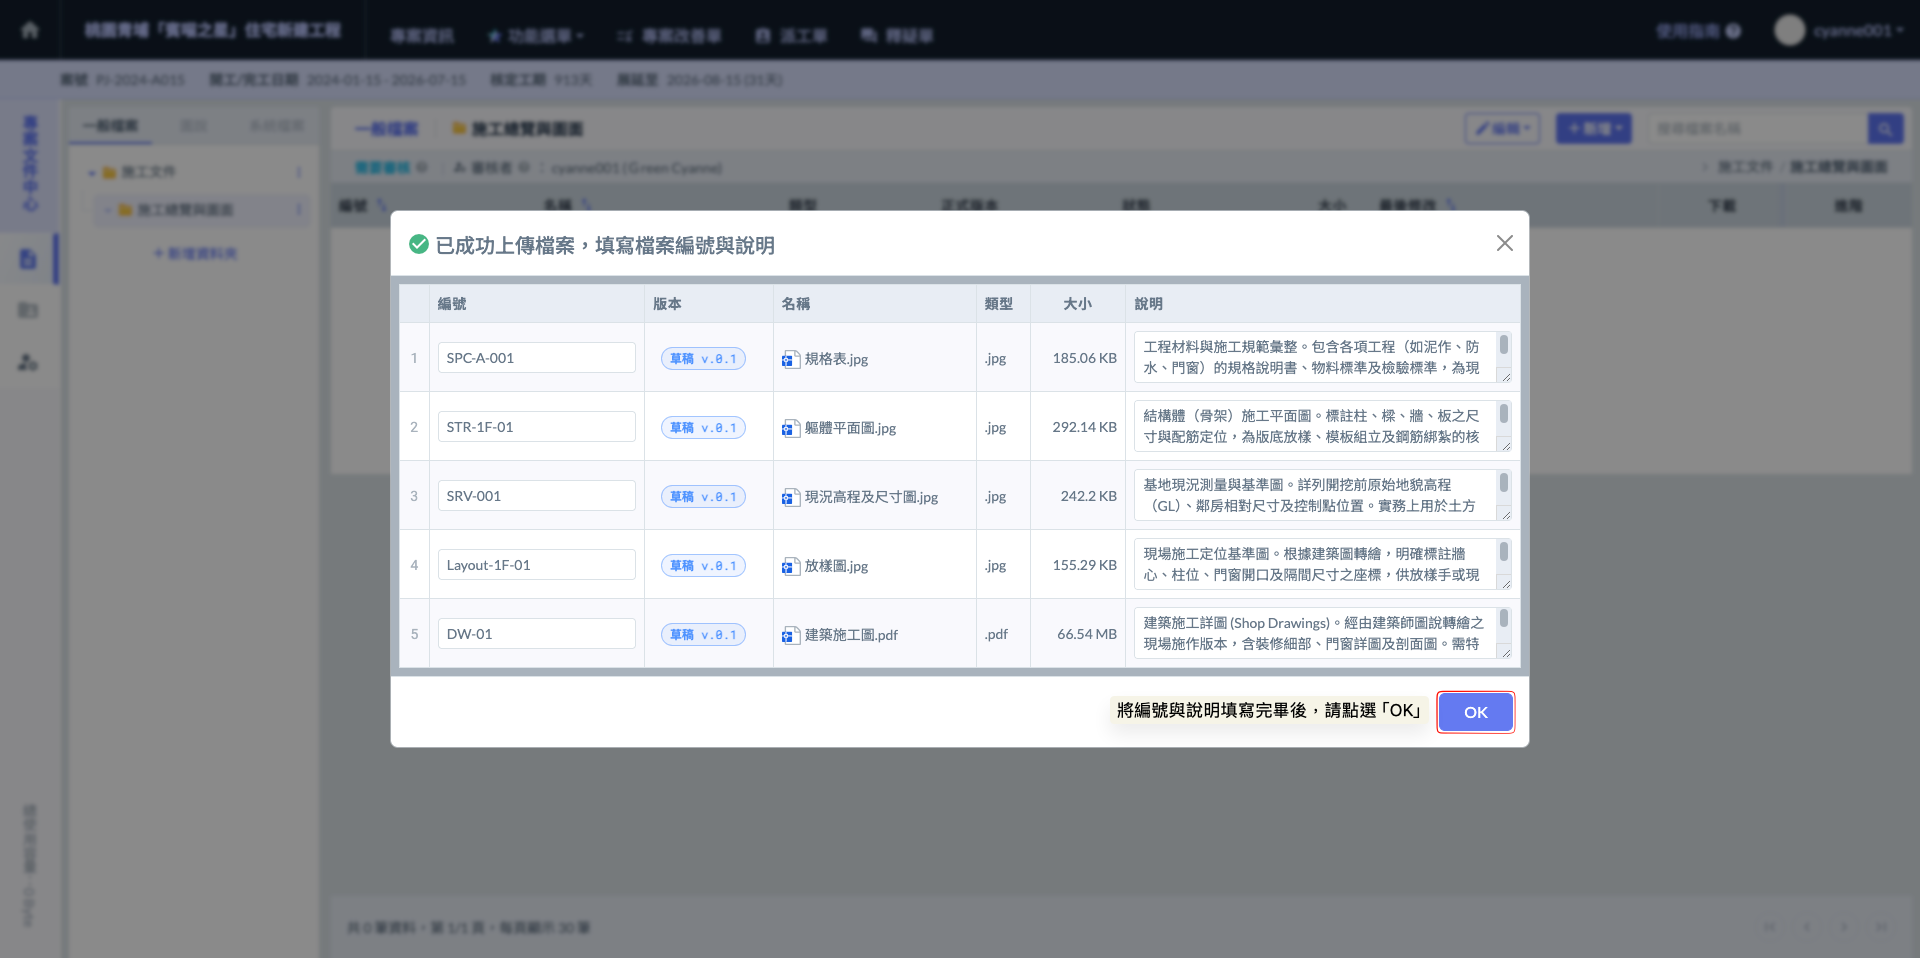This screenshot has width=1920, height=958.
Task: Click the file icon next to 放樣圖.jpg
Action: click(790, 566)
